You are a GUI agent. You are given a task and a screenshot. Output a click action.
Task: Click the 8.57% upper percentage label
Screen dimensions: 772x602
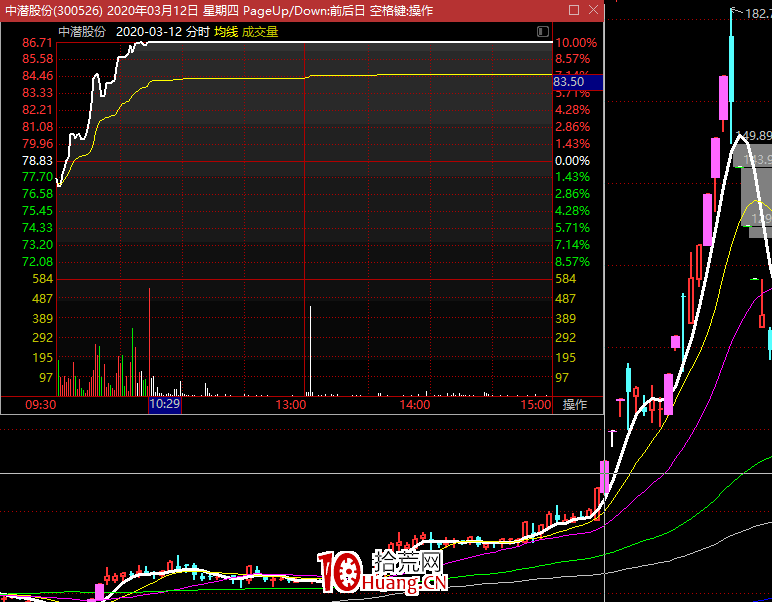tap(573, 59)
